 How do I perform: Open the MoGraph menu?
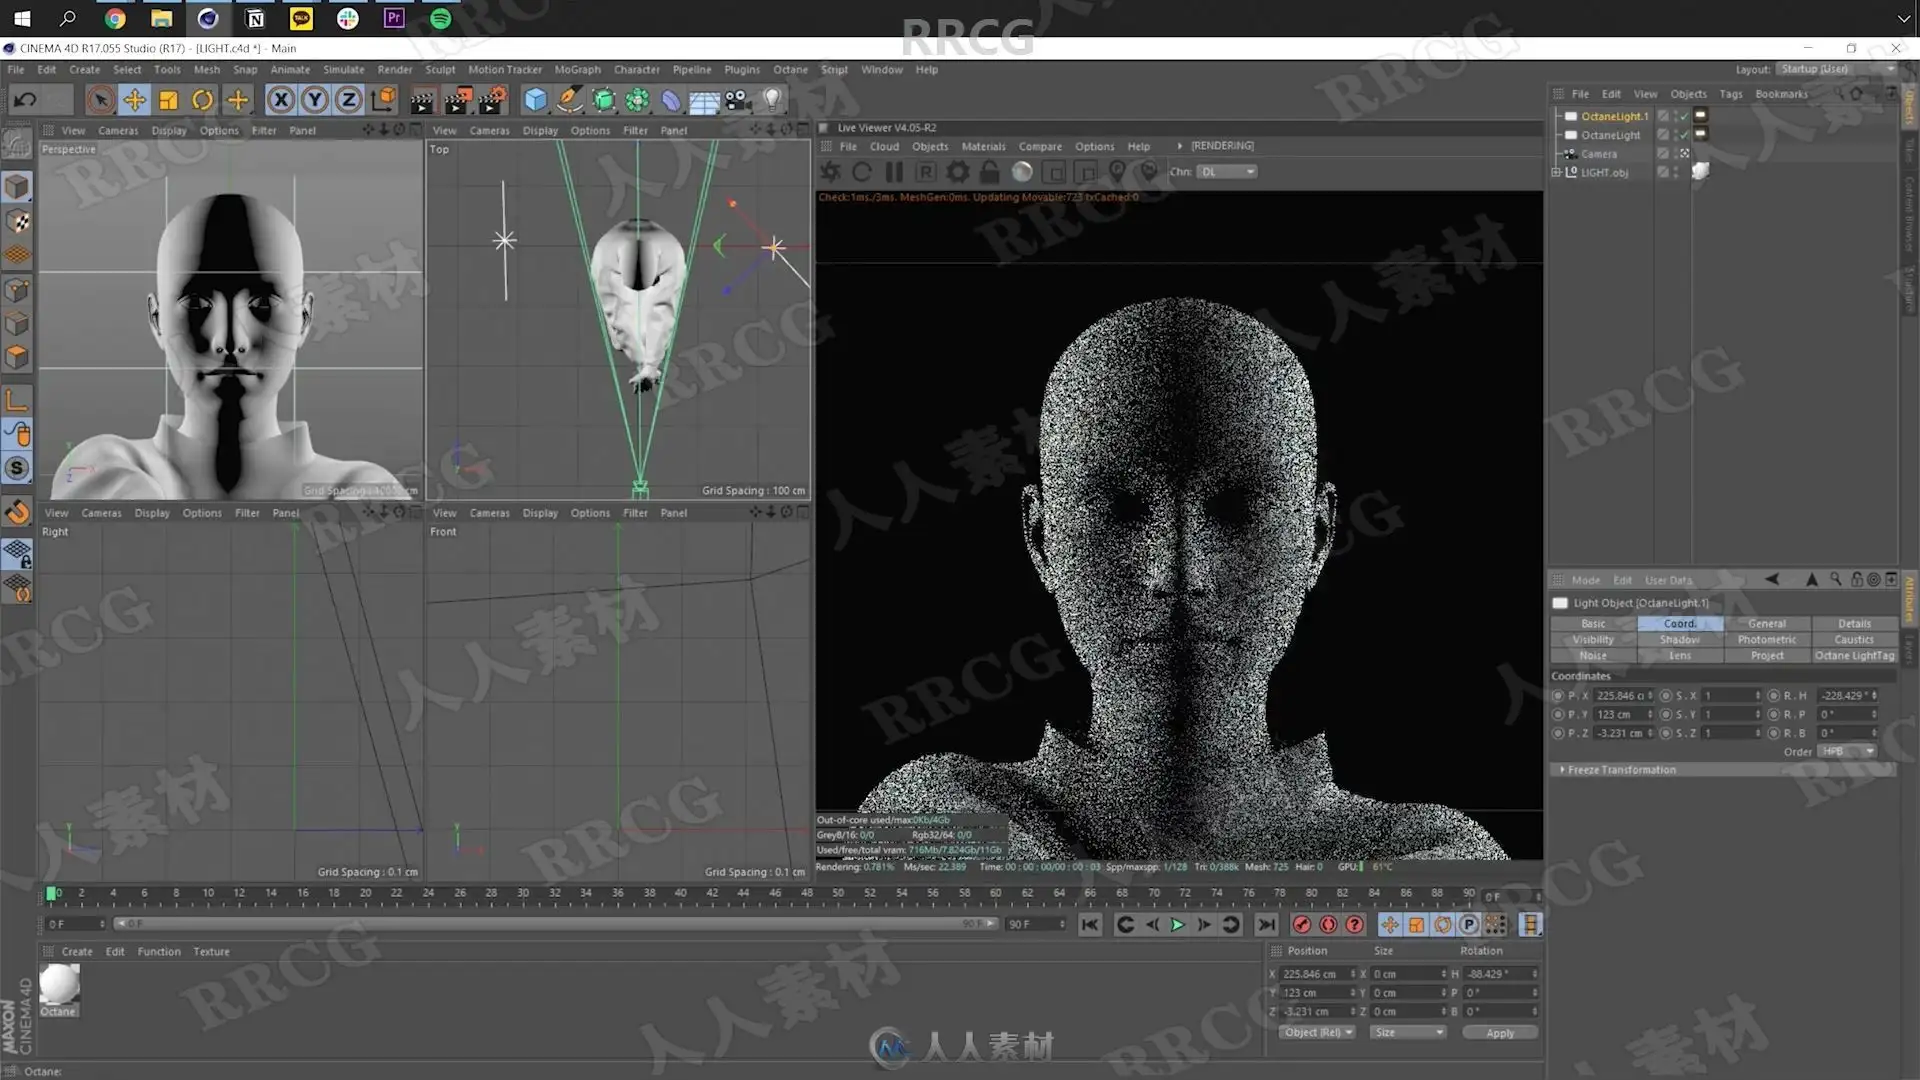coord(577,70)
